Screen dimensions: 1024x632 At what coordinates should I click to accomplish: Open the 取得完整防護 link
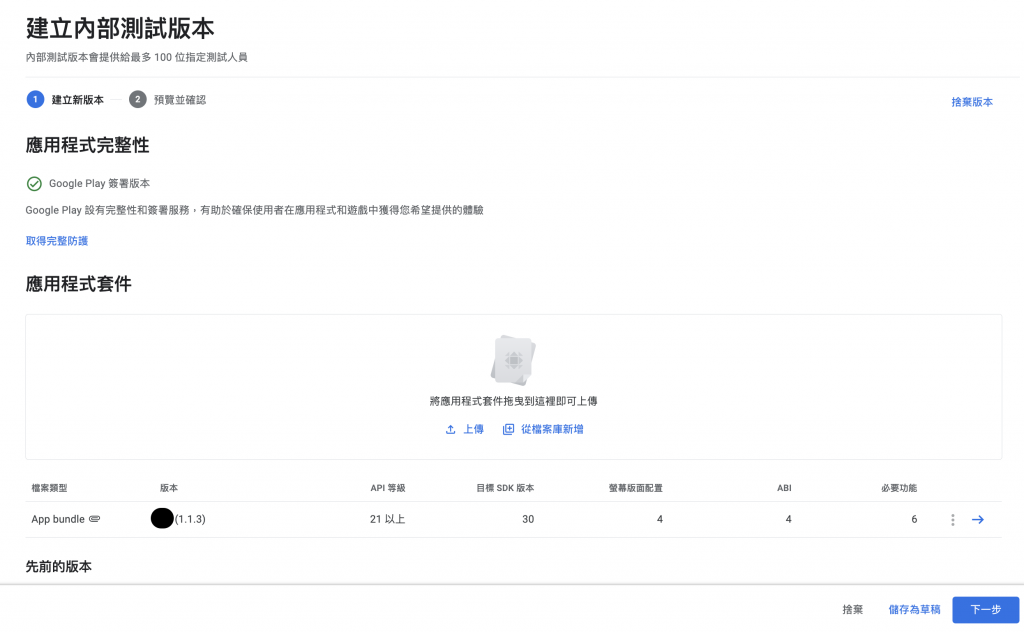point(57,241)
